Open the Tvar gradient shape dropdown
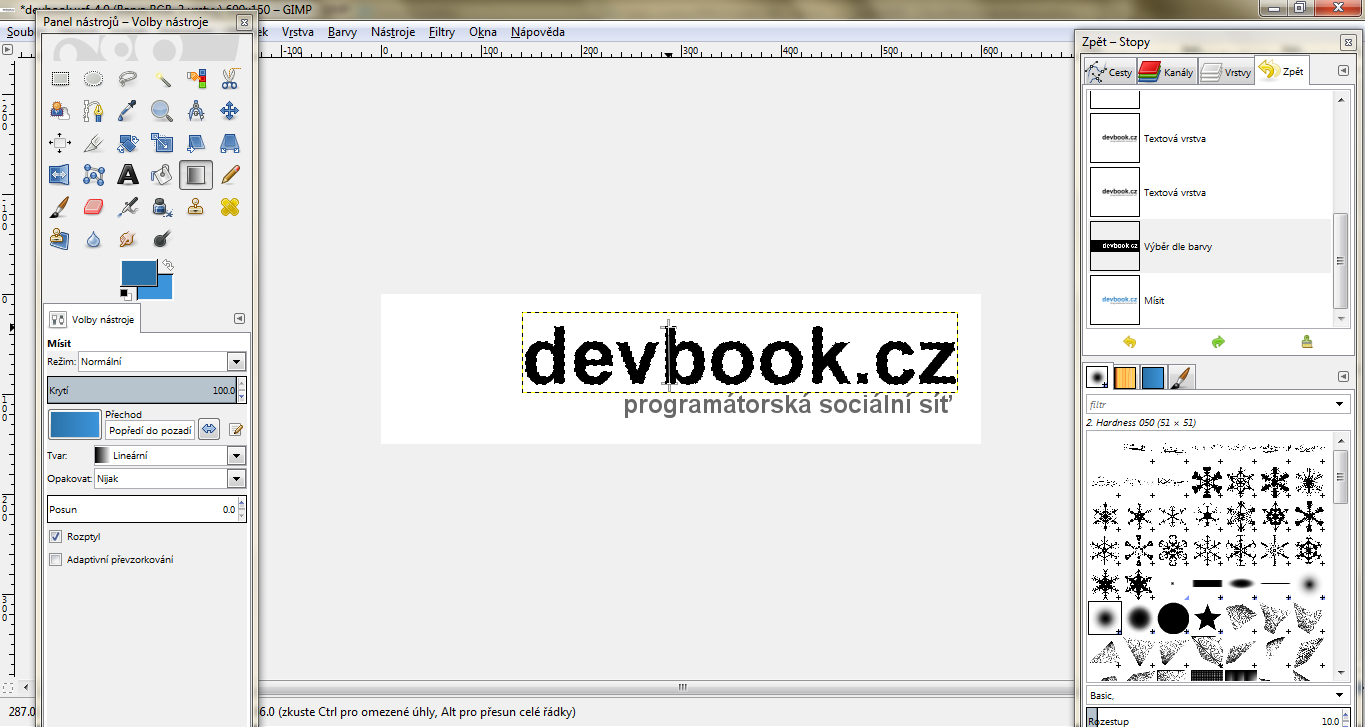1365x727 pixels. click(236, 455)
